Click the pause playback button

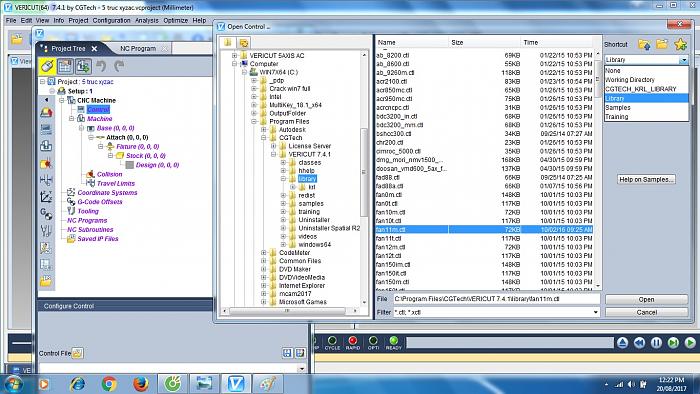pyautogui.click(x=656, y=343)
